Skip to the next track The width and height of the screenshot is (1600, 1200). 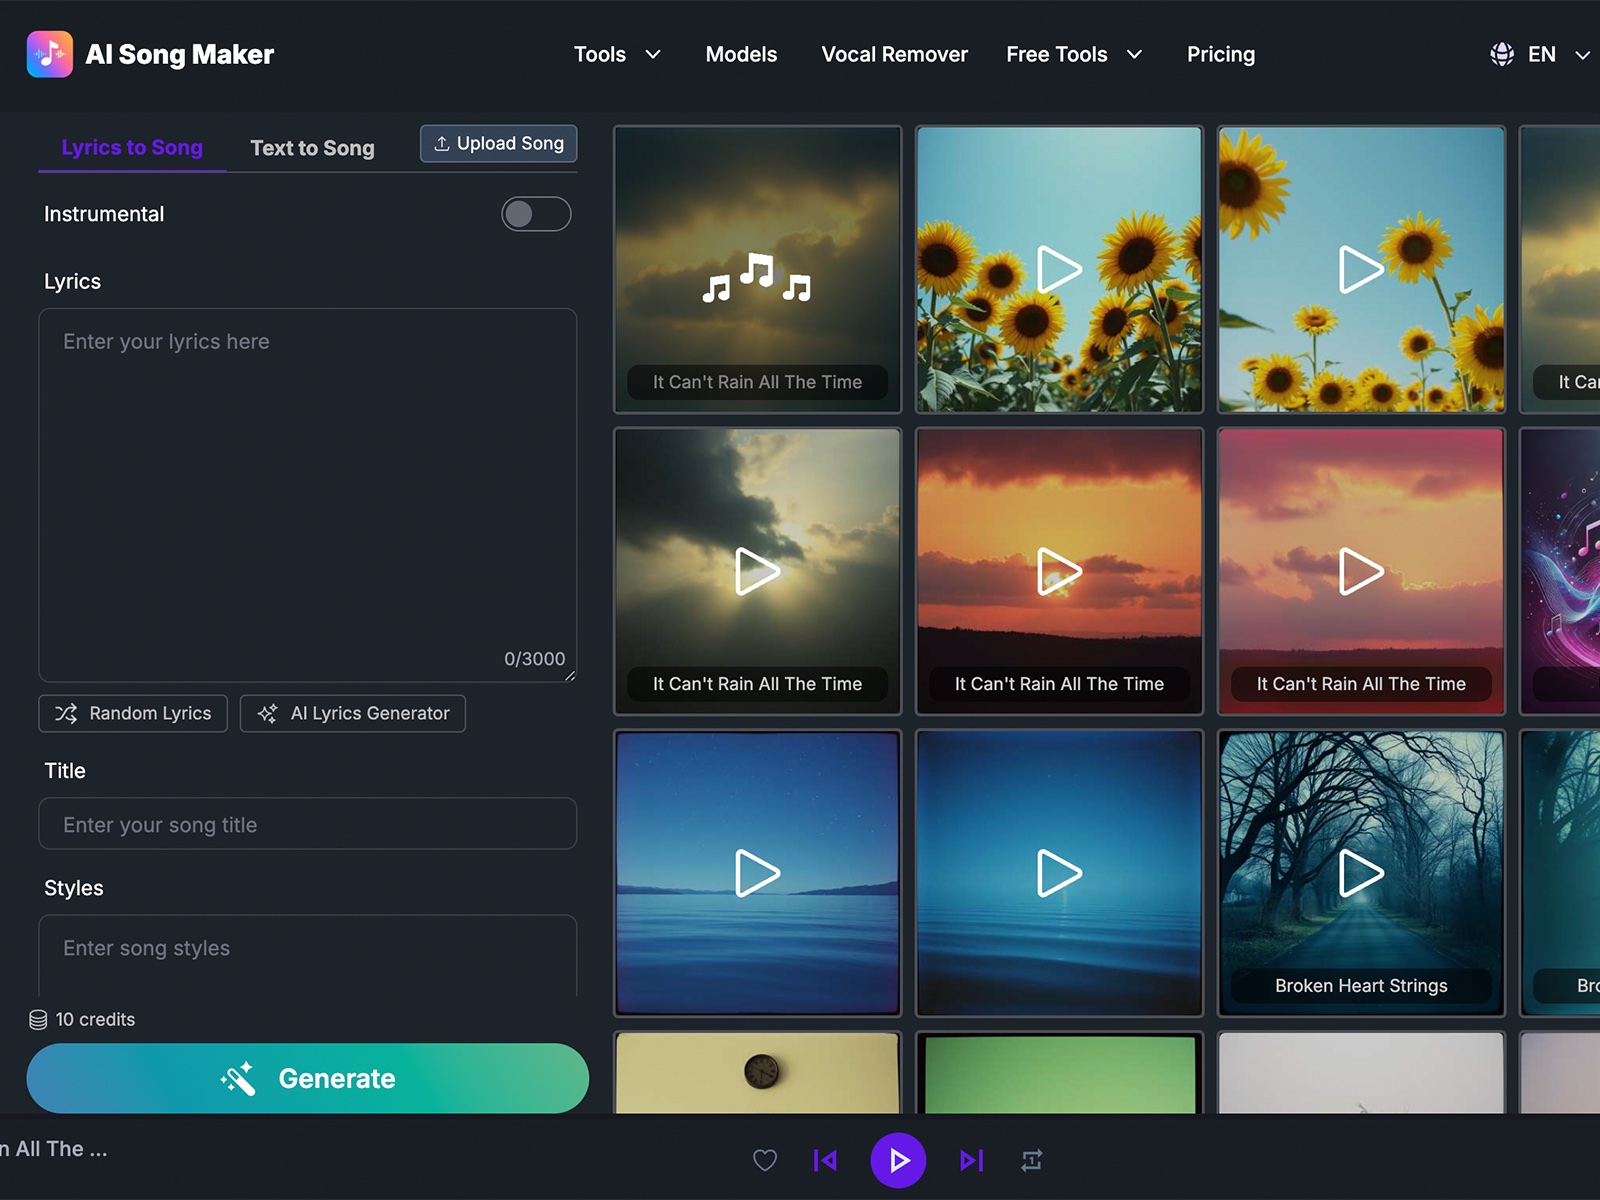970,1160
